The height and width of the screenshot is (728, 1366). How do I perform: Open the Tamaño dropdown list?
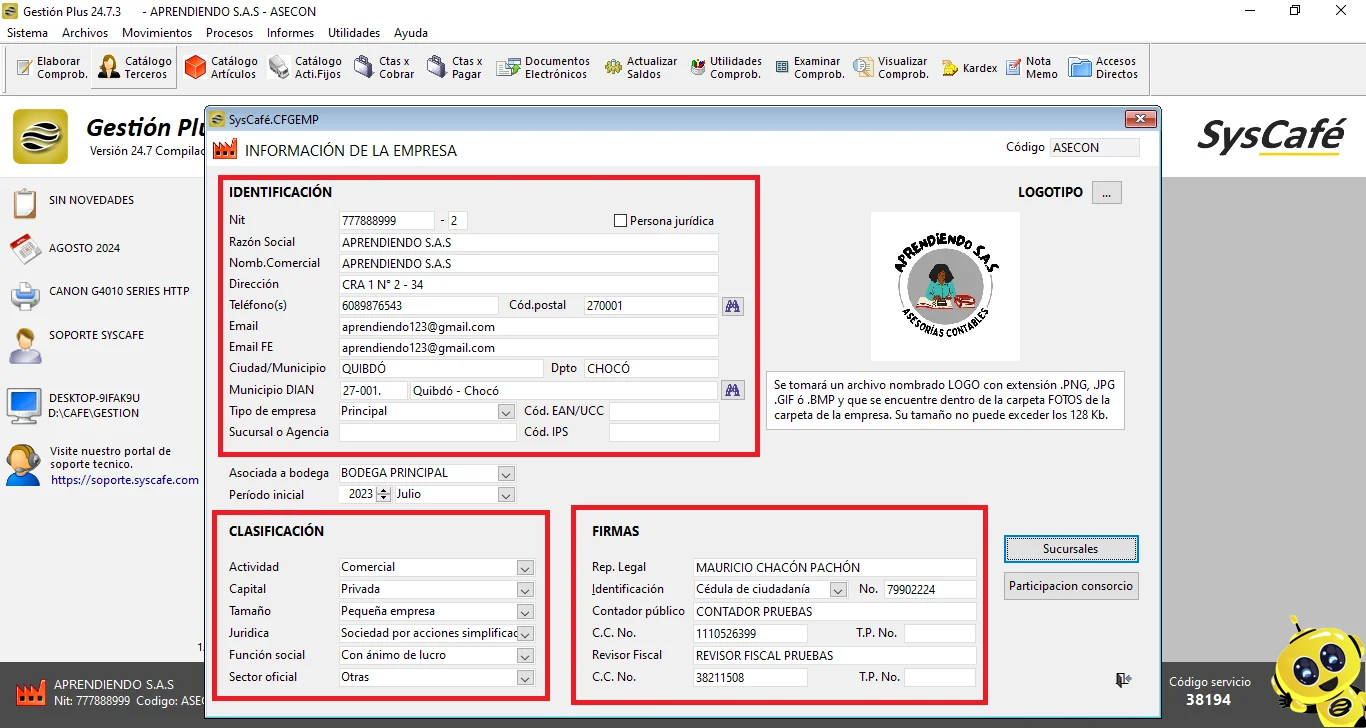tap(525, 612)
